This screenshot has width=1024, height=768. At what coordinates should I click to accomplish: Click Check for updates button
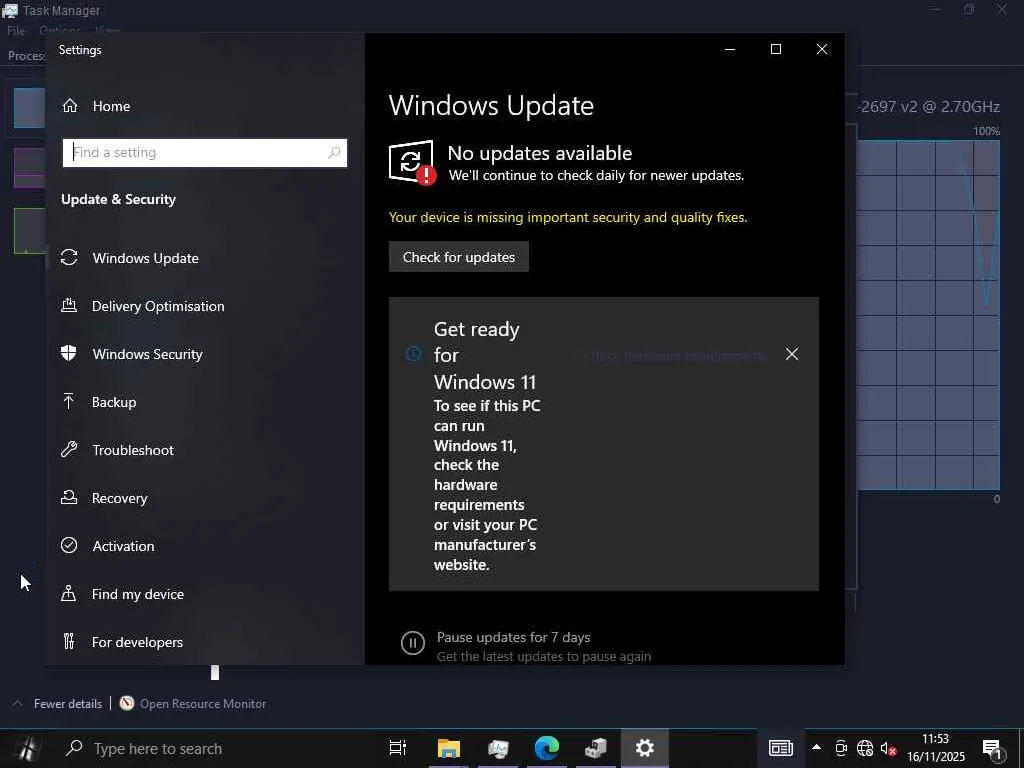[458, 257]
